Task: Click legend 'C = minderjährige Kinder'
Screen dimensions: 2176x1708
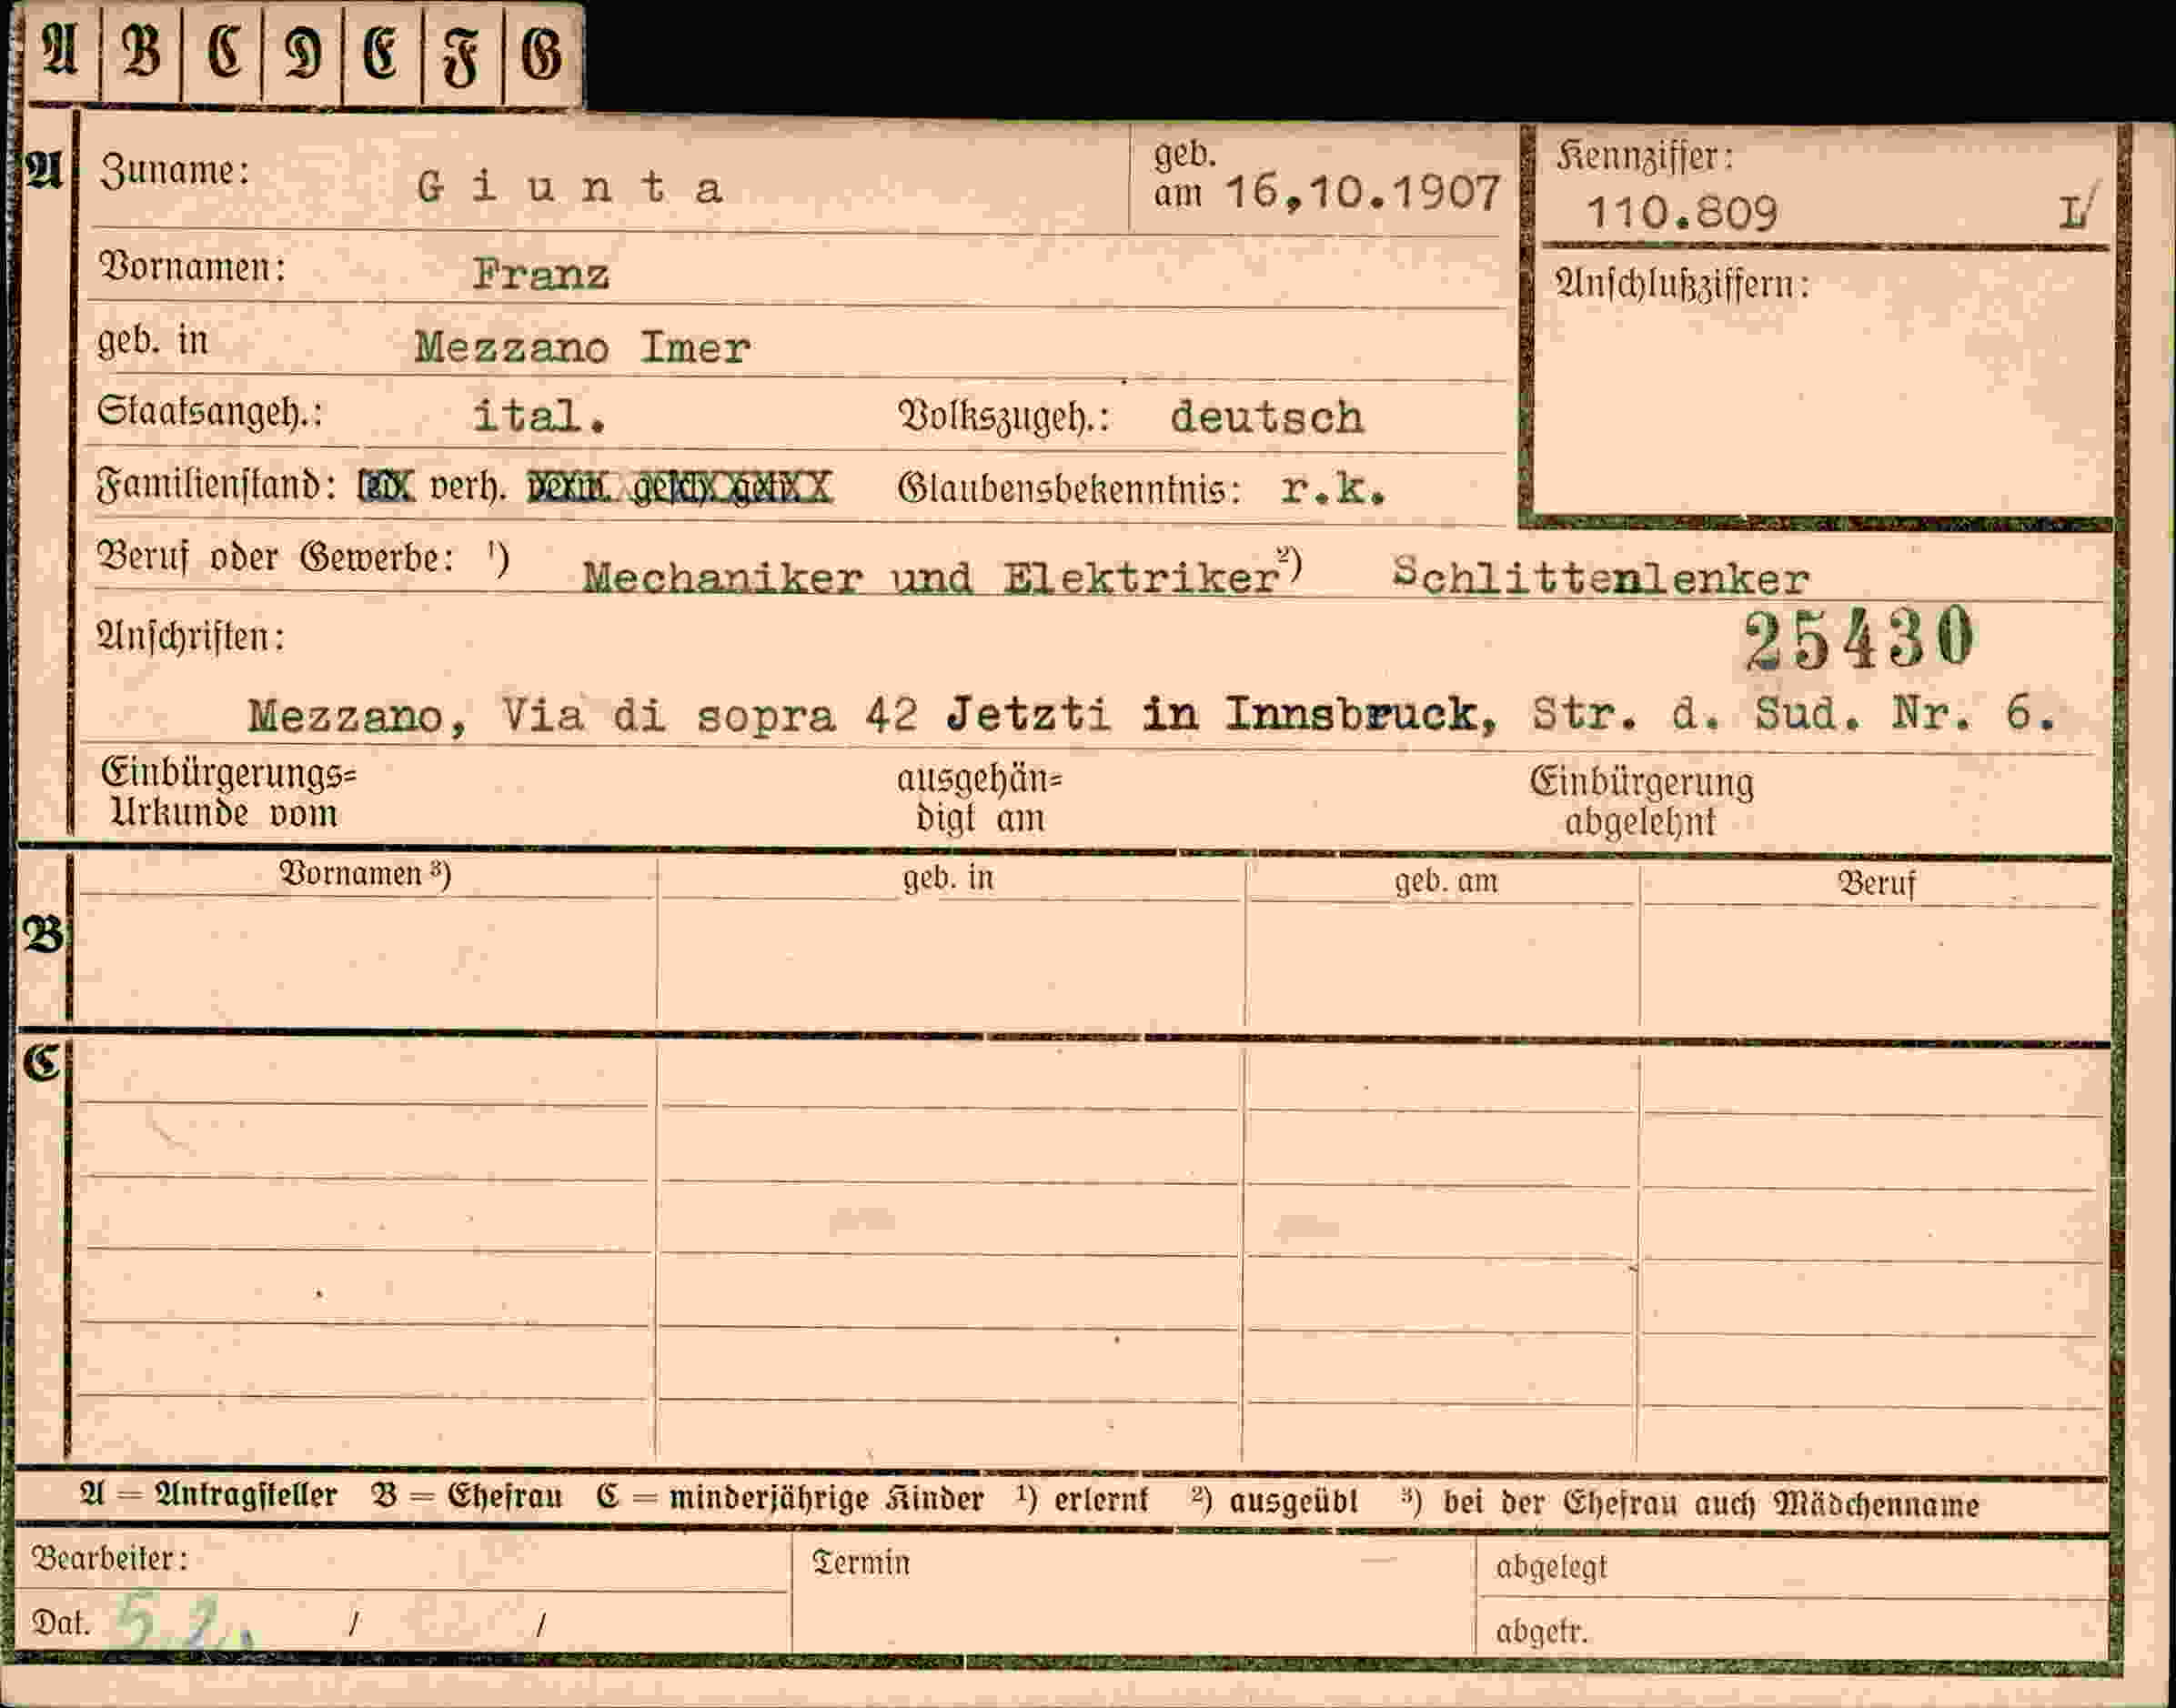Action: point(790,1498)
